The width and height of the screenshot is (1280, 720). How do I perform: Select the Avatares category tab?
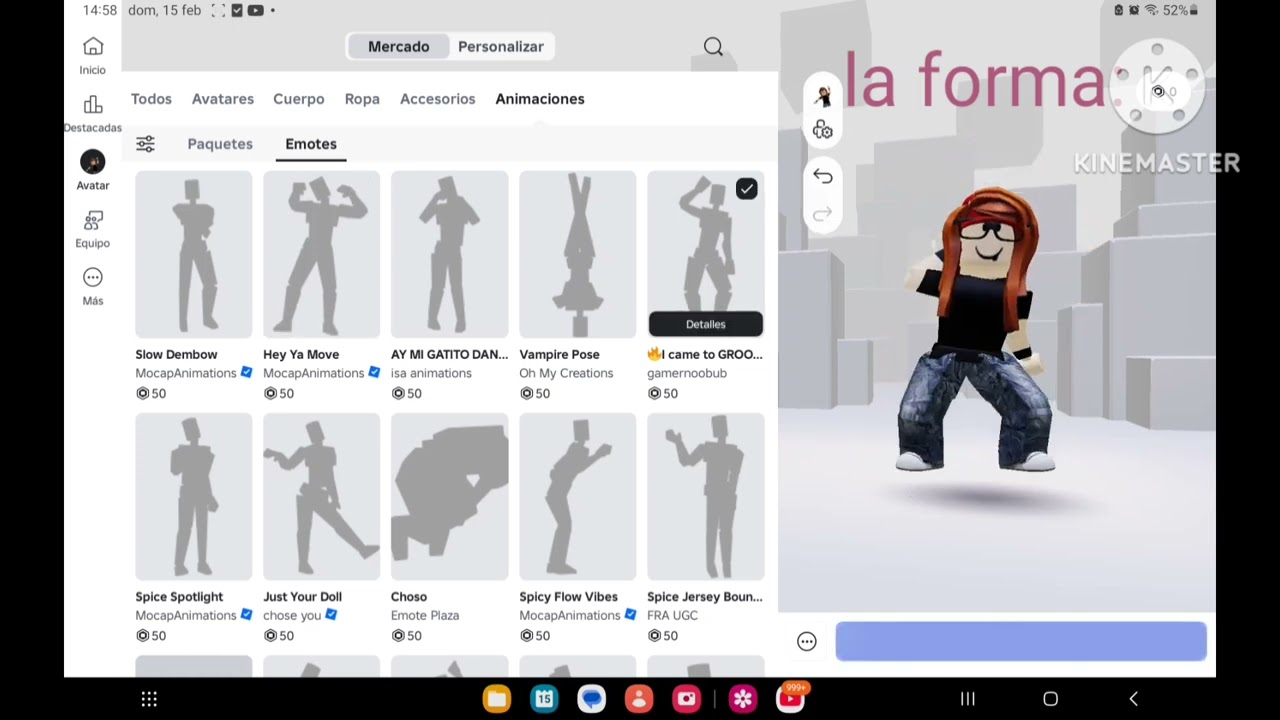223,99
